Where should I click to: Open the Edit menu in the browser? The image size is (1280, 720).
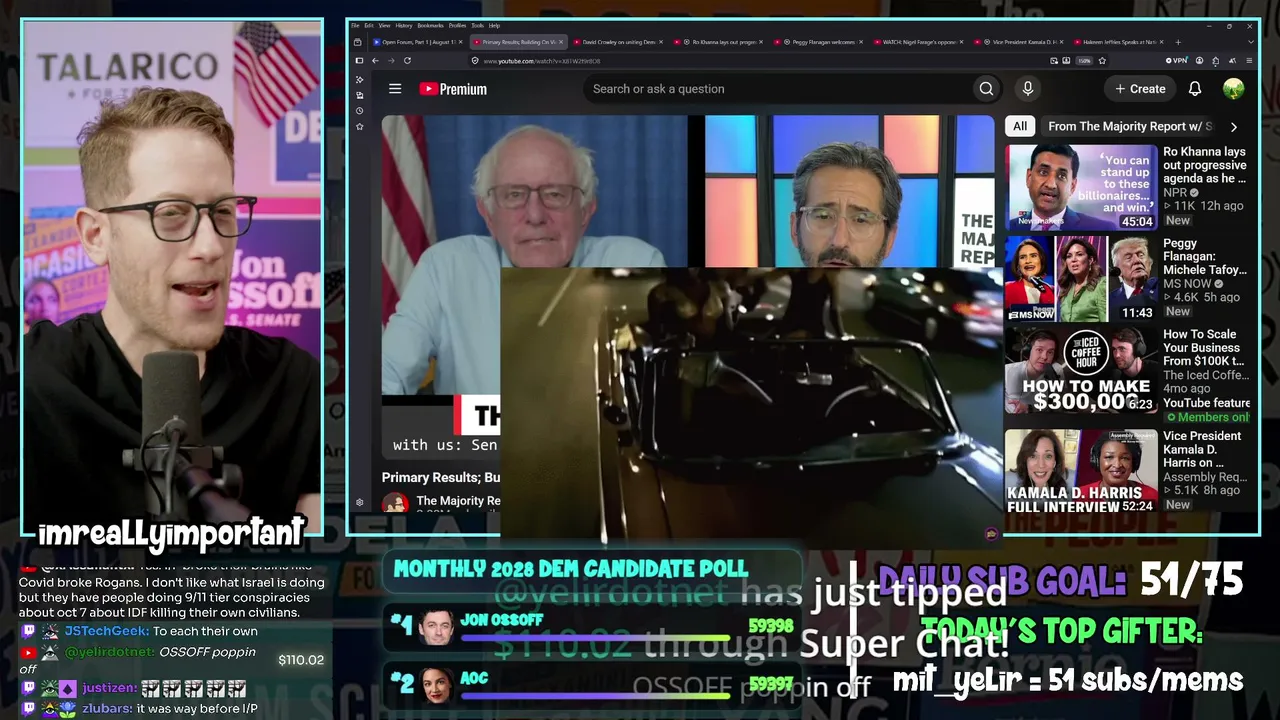(x=369, y=25)
